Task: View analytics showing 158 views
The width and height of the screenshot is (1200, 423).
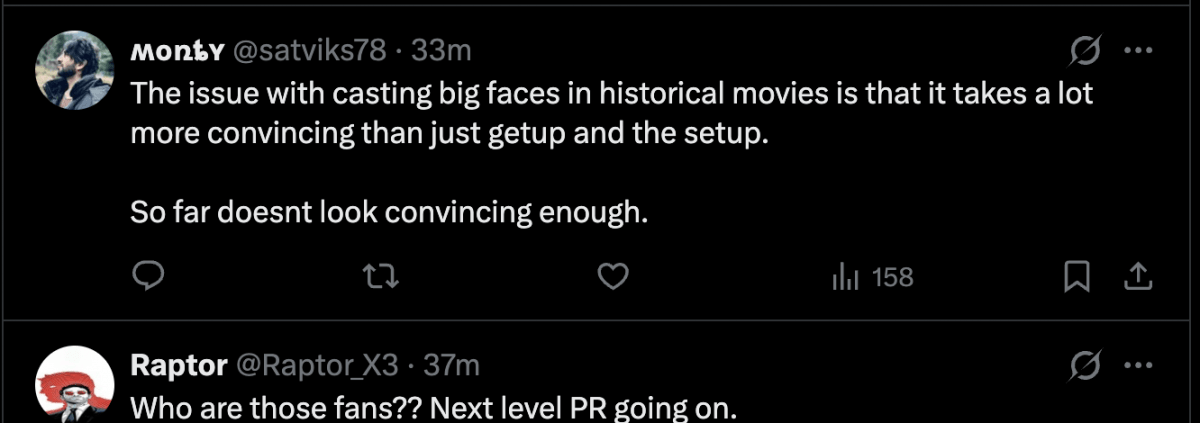Action: 872,277
